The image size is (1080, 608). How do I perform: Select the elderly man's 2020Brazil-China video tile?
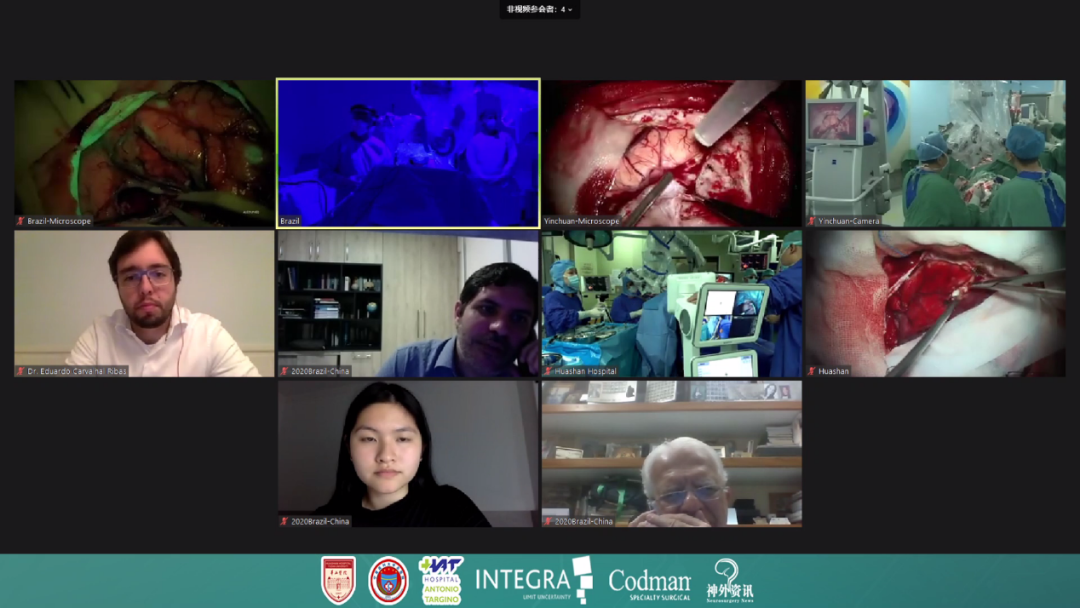point(671,452)
